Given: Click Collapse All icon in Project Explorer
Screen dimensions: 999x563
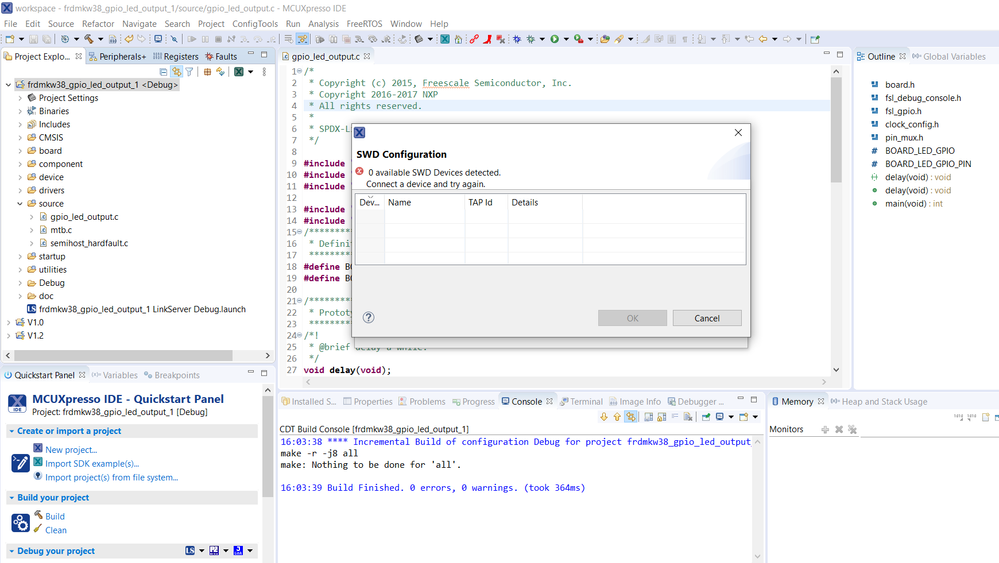Looking at the screenshot, I should (163, 71).
